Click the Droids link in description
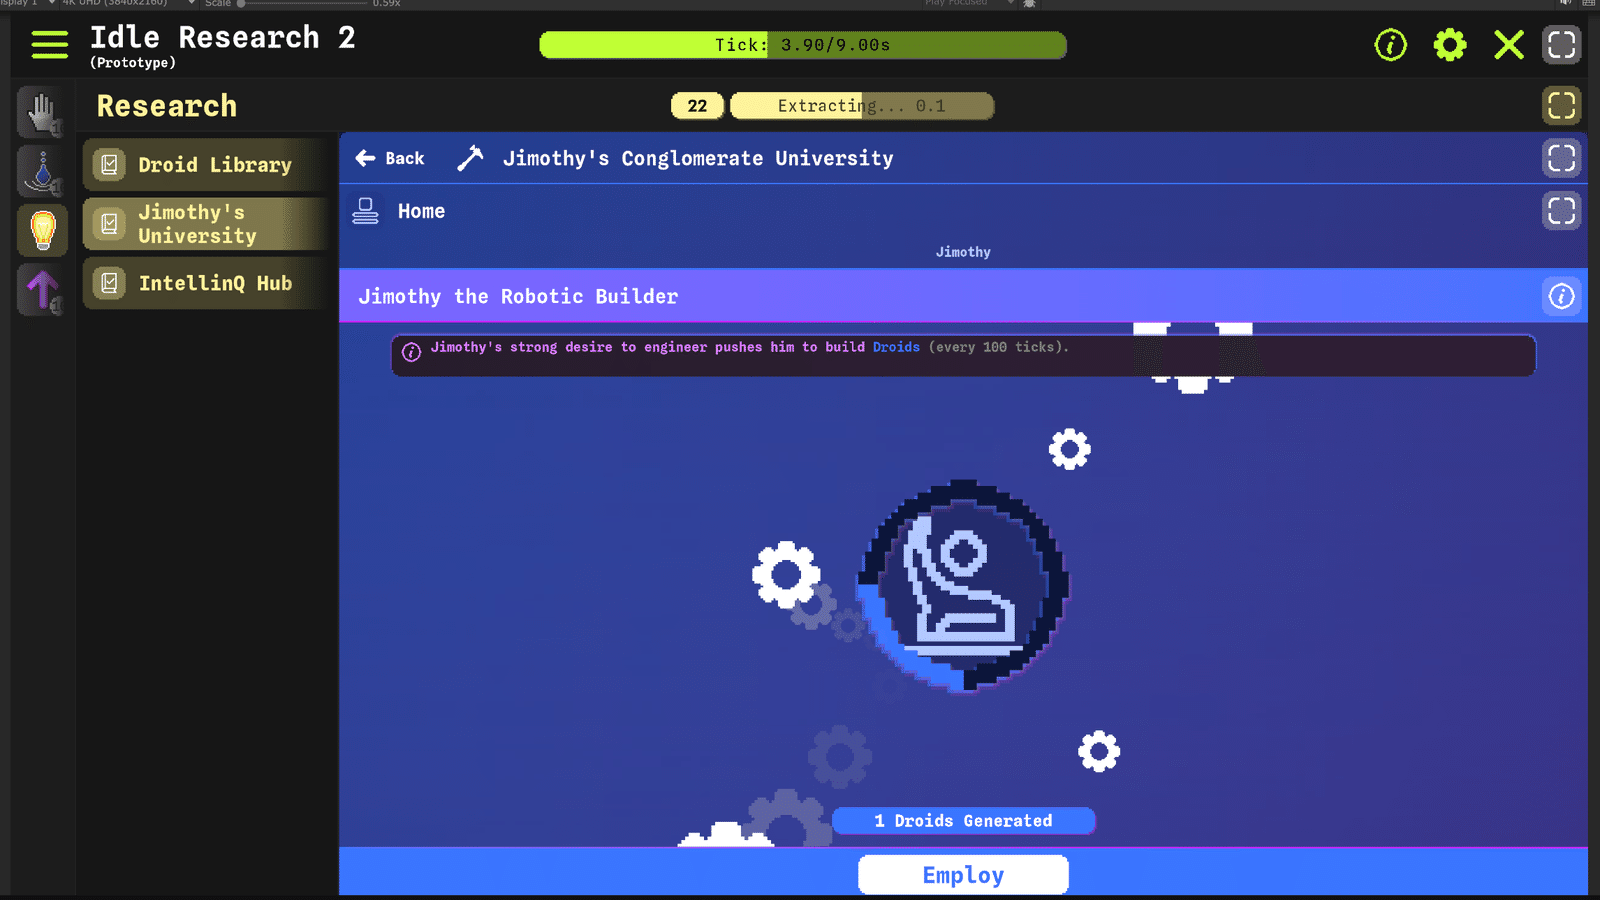1600x900 pixels. coord(896,347)
